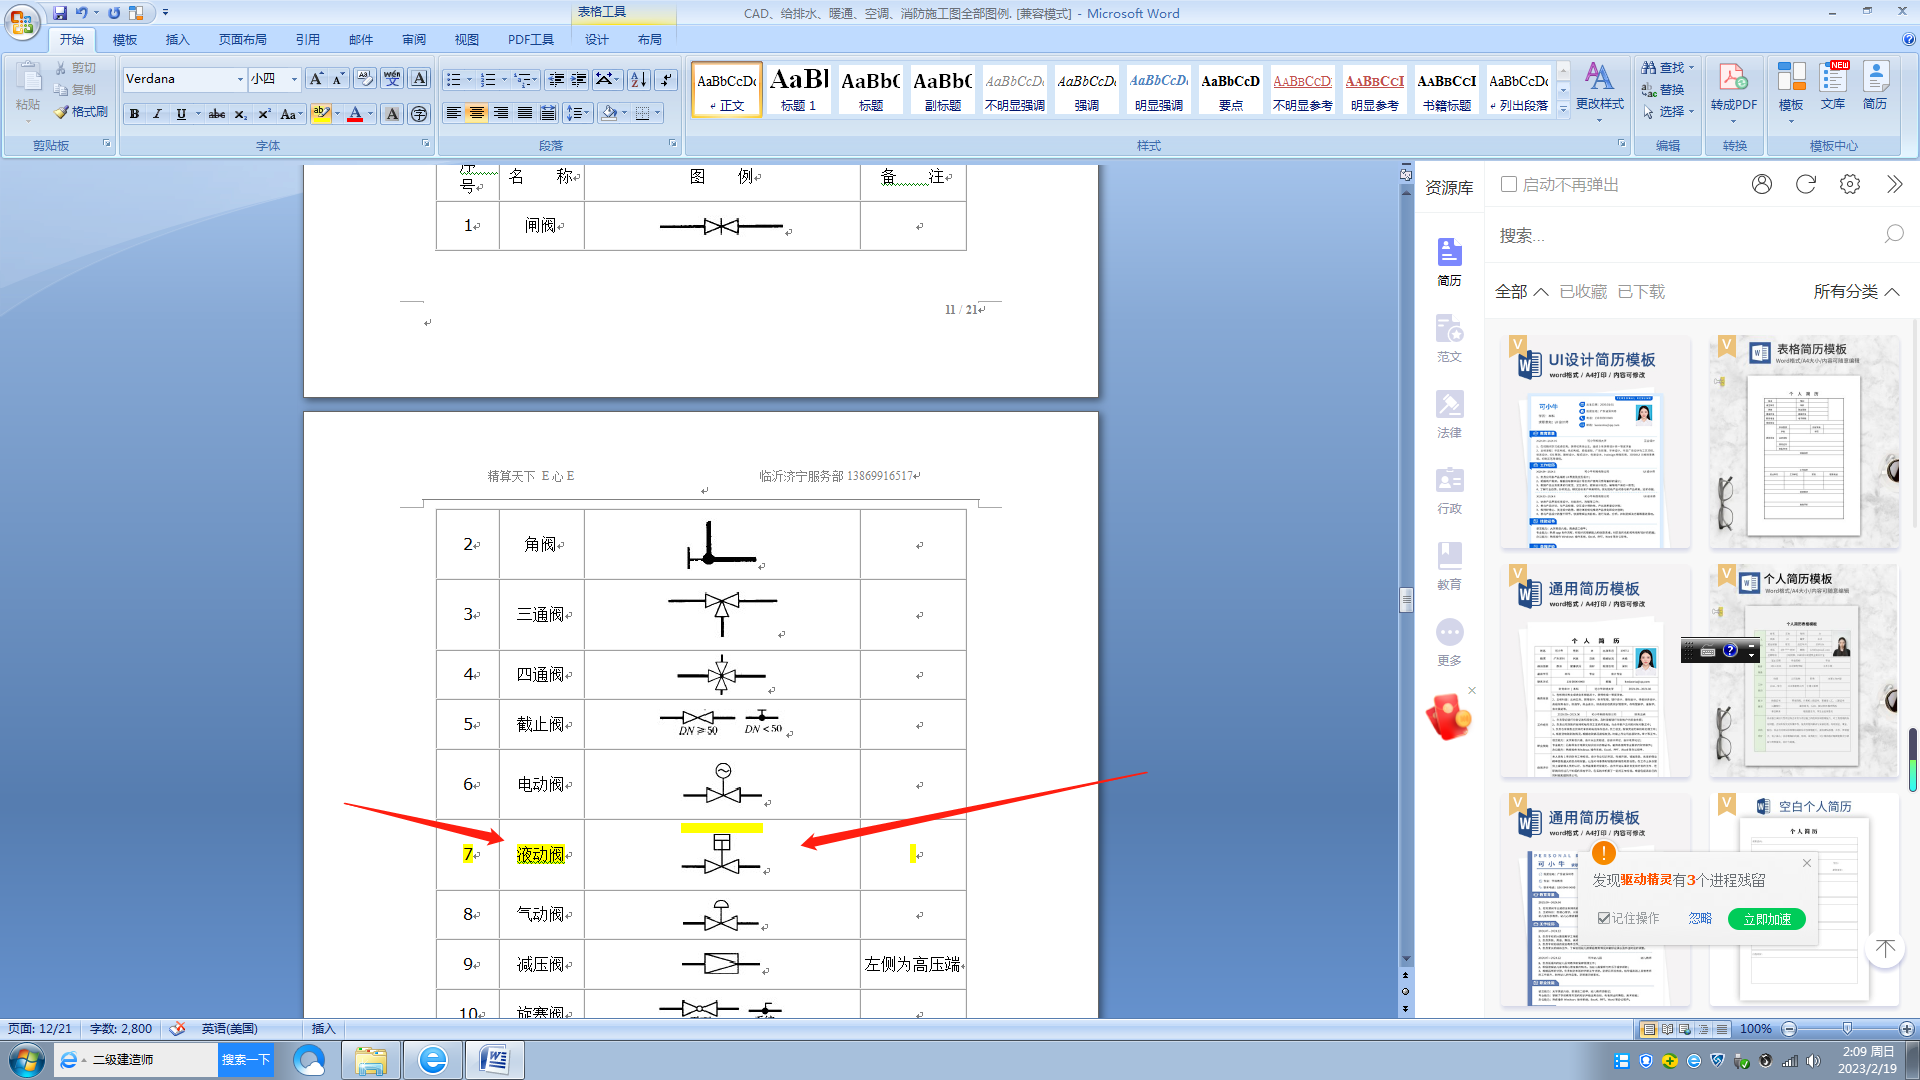Expand the 全部 filter chevron
Image resolution: width=1920 pixels, height=1080 pixels.
(1541, 292)
